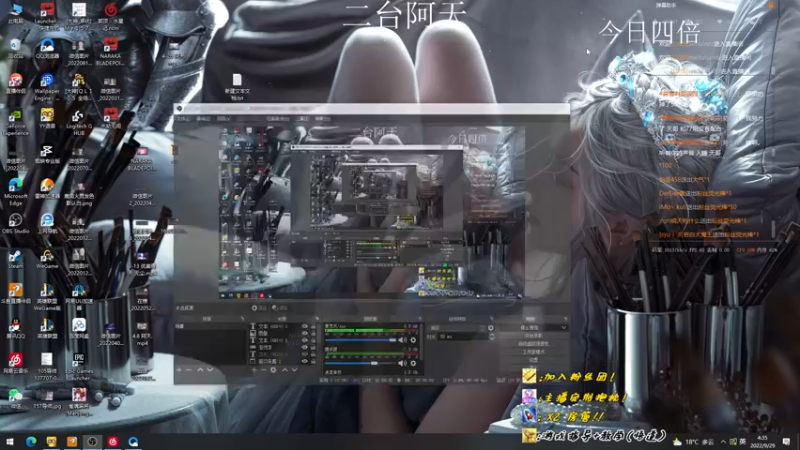The width and height of the screenshot is (800, 450).
Task: Toggle visibility eye of 显示器 source
Action: pos(305,347)
